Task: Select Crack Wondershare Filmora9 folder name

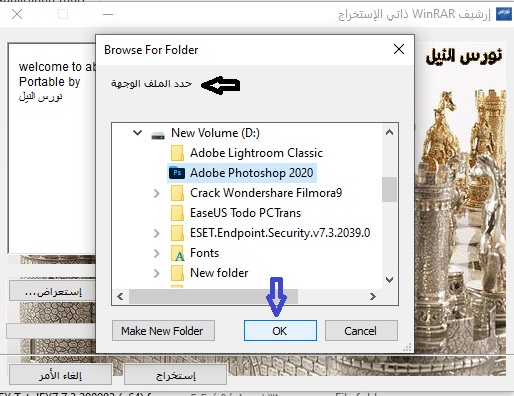Action: click(x=266, y=193)
